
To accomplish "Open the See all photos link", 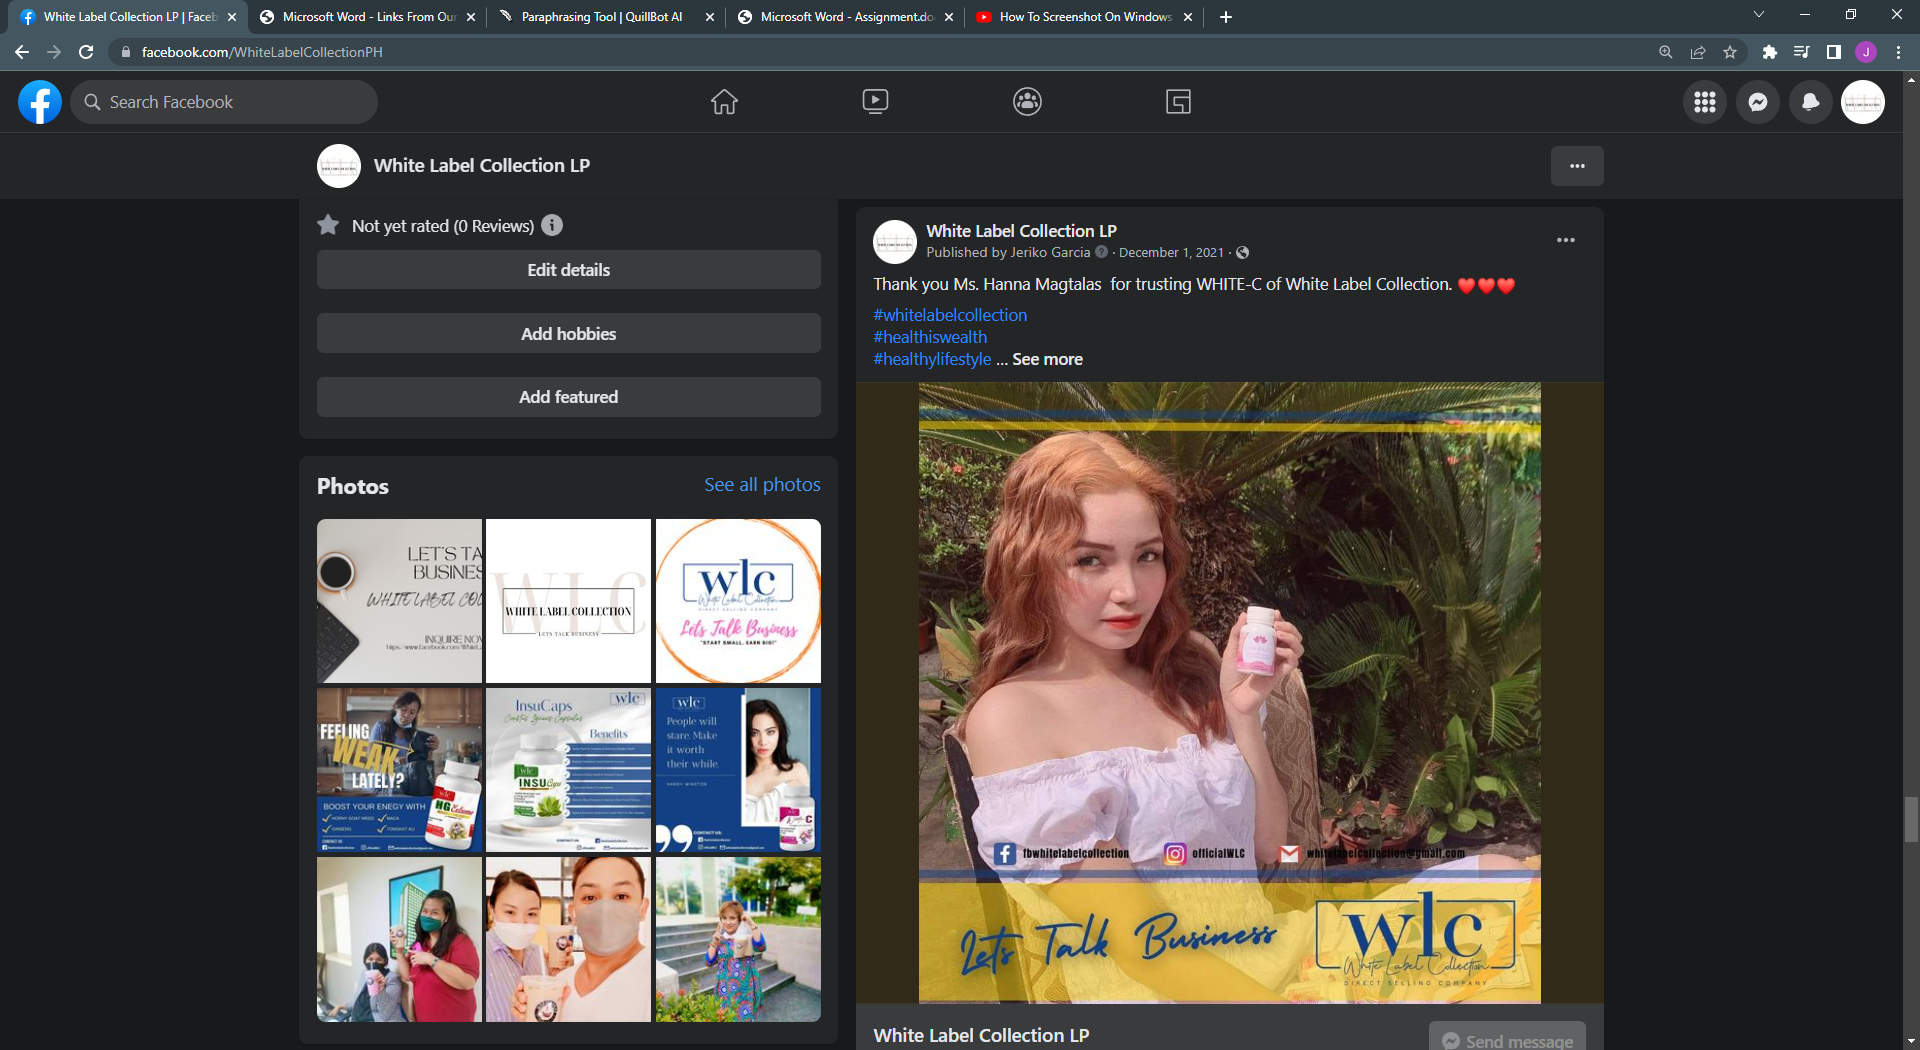I will 762,485.
